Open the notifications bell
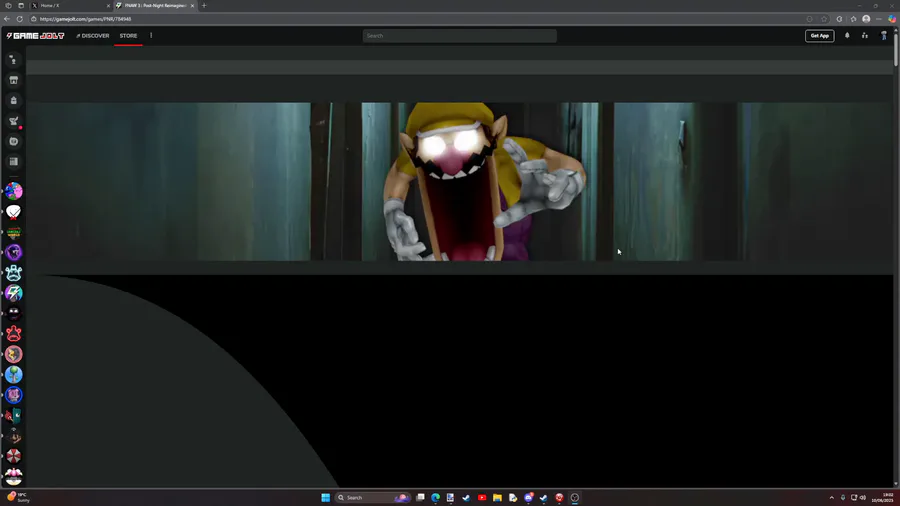This screenshot has height=506, width=900. pos(847,36)
